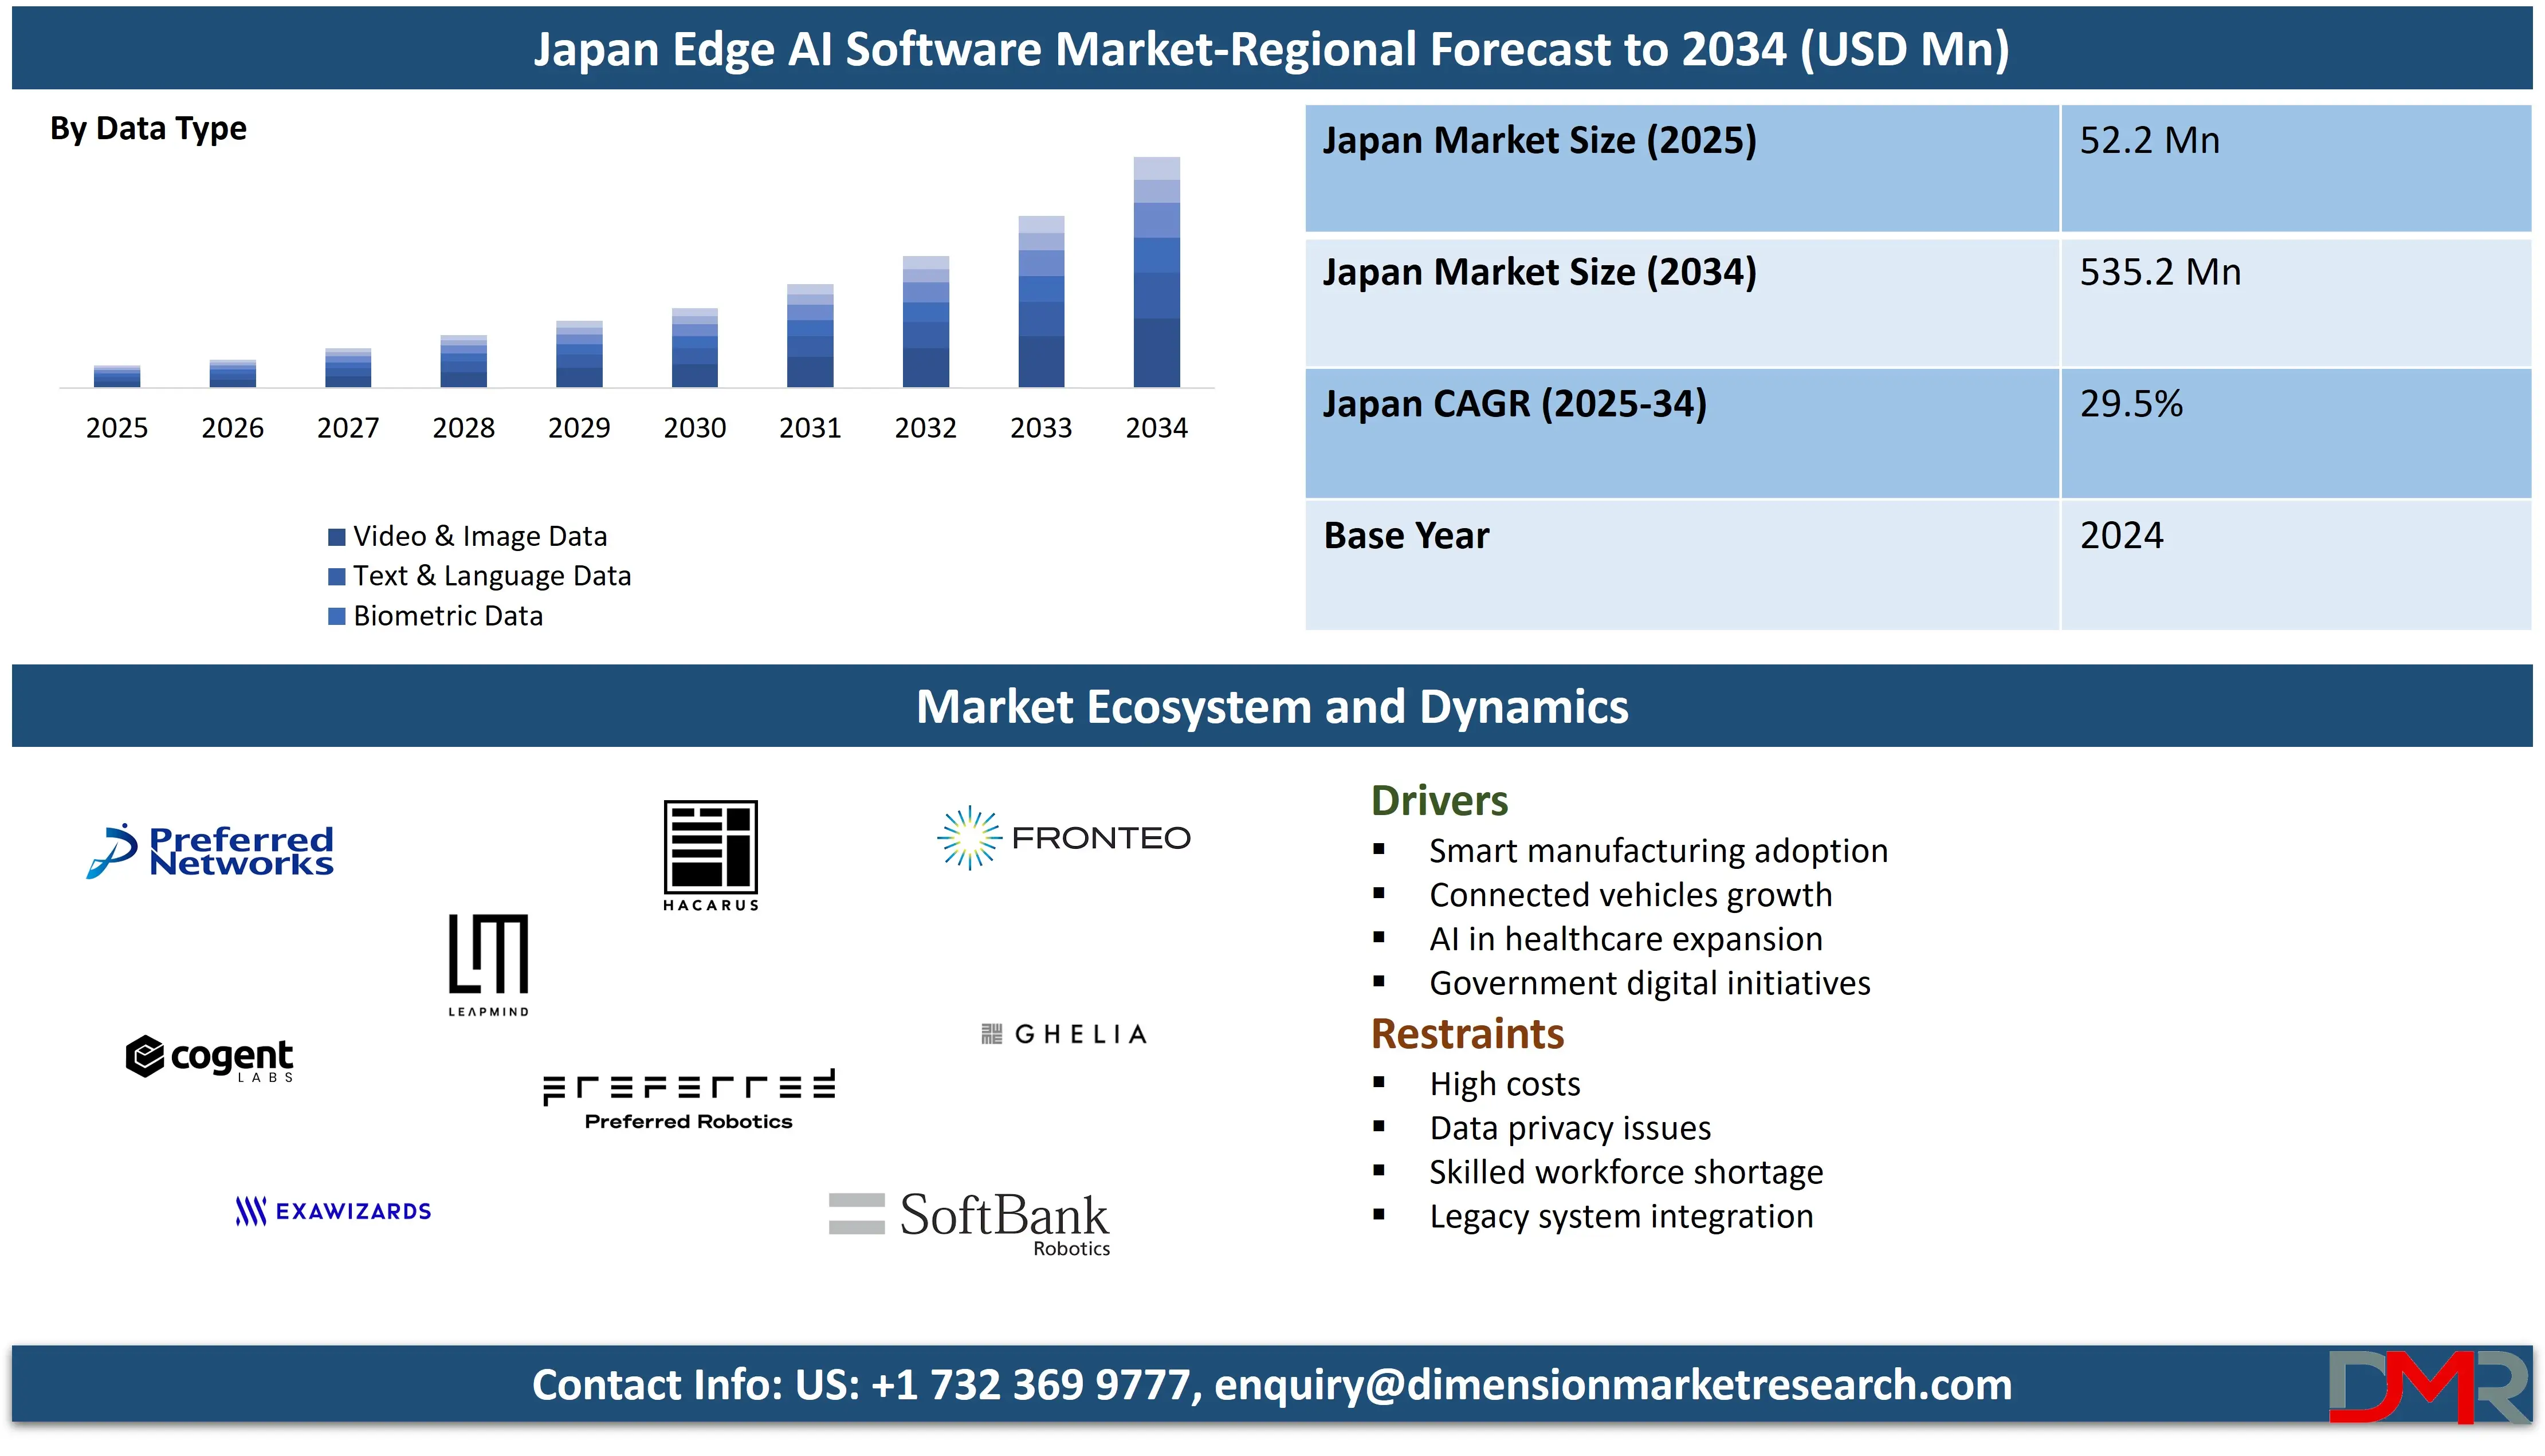This screenshot has width=2545, height=1456.
Task: Click 'Government digital initiatives' bullet
Action: [1649, 983]
